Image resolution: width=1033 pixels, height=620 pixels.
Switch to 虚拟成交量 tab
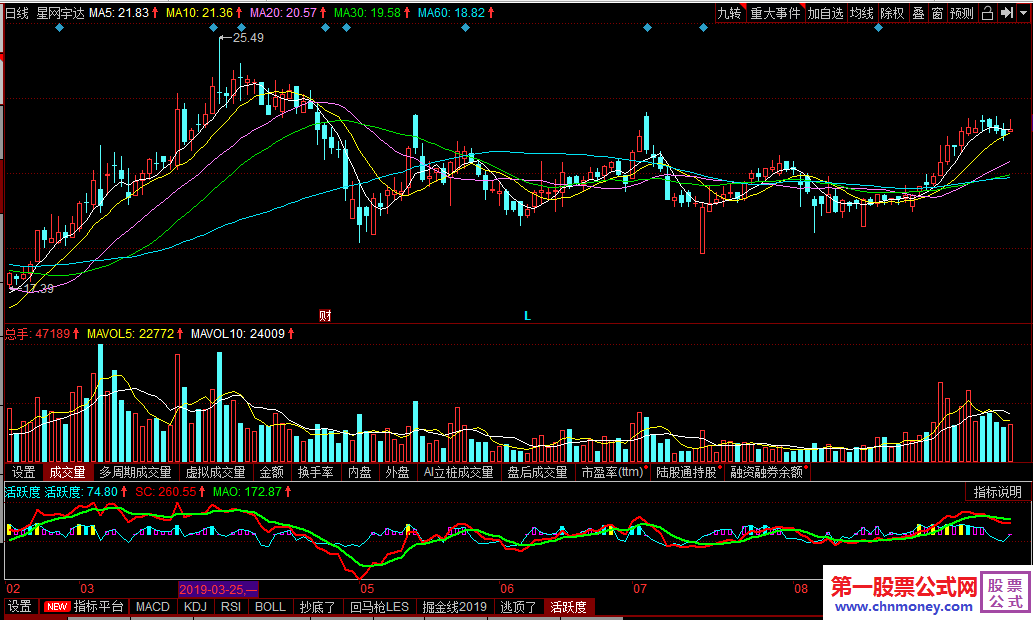tap(215, 472)
